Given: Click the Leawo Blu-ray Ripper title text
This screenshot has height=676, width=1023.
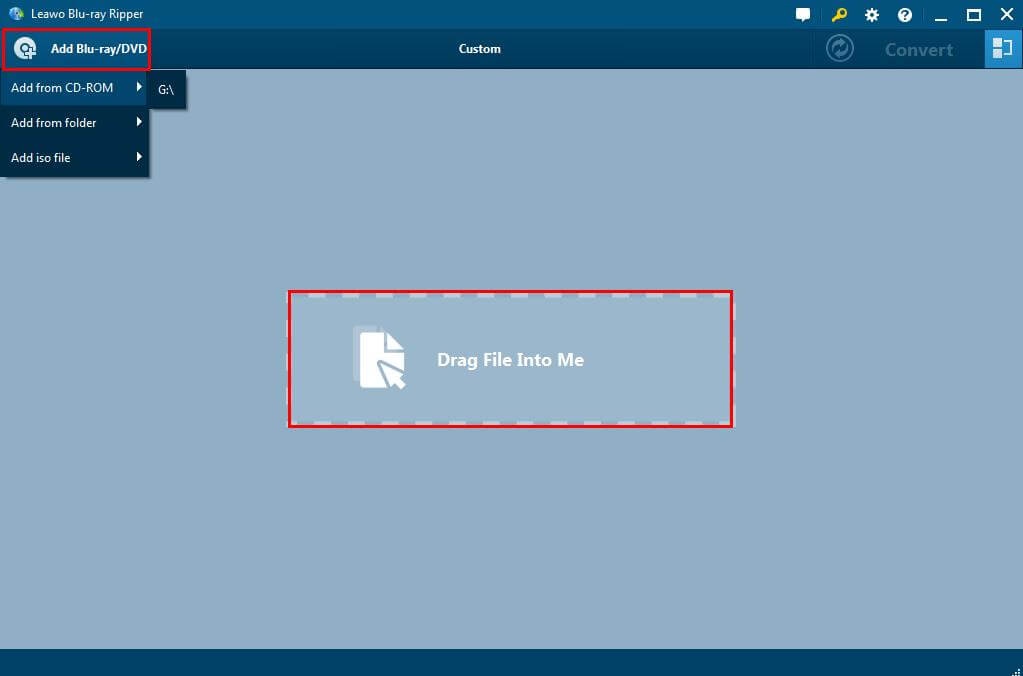Looking at the screenshot, I should click(x=87, y=14).
